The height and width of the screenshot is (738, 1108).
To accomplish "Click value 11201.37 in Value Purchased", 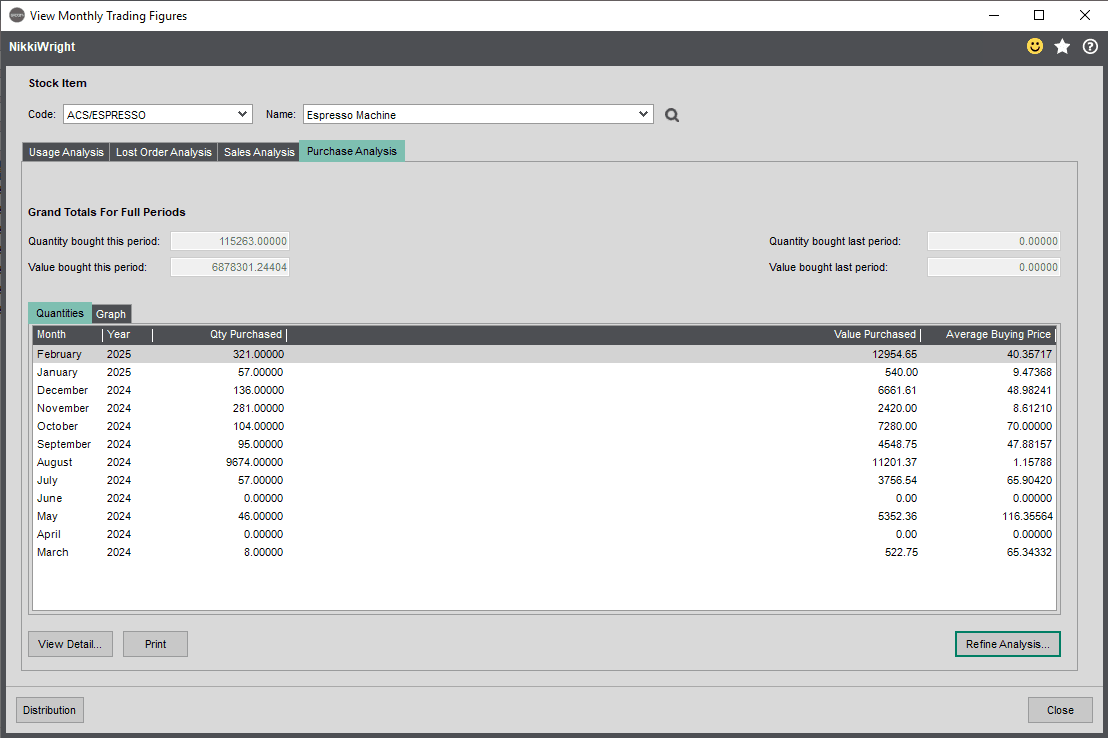I will 895,462.
